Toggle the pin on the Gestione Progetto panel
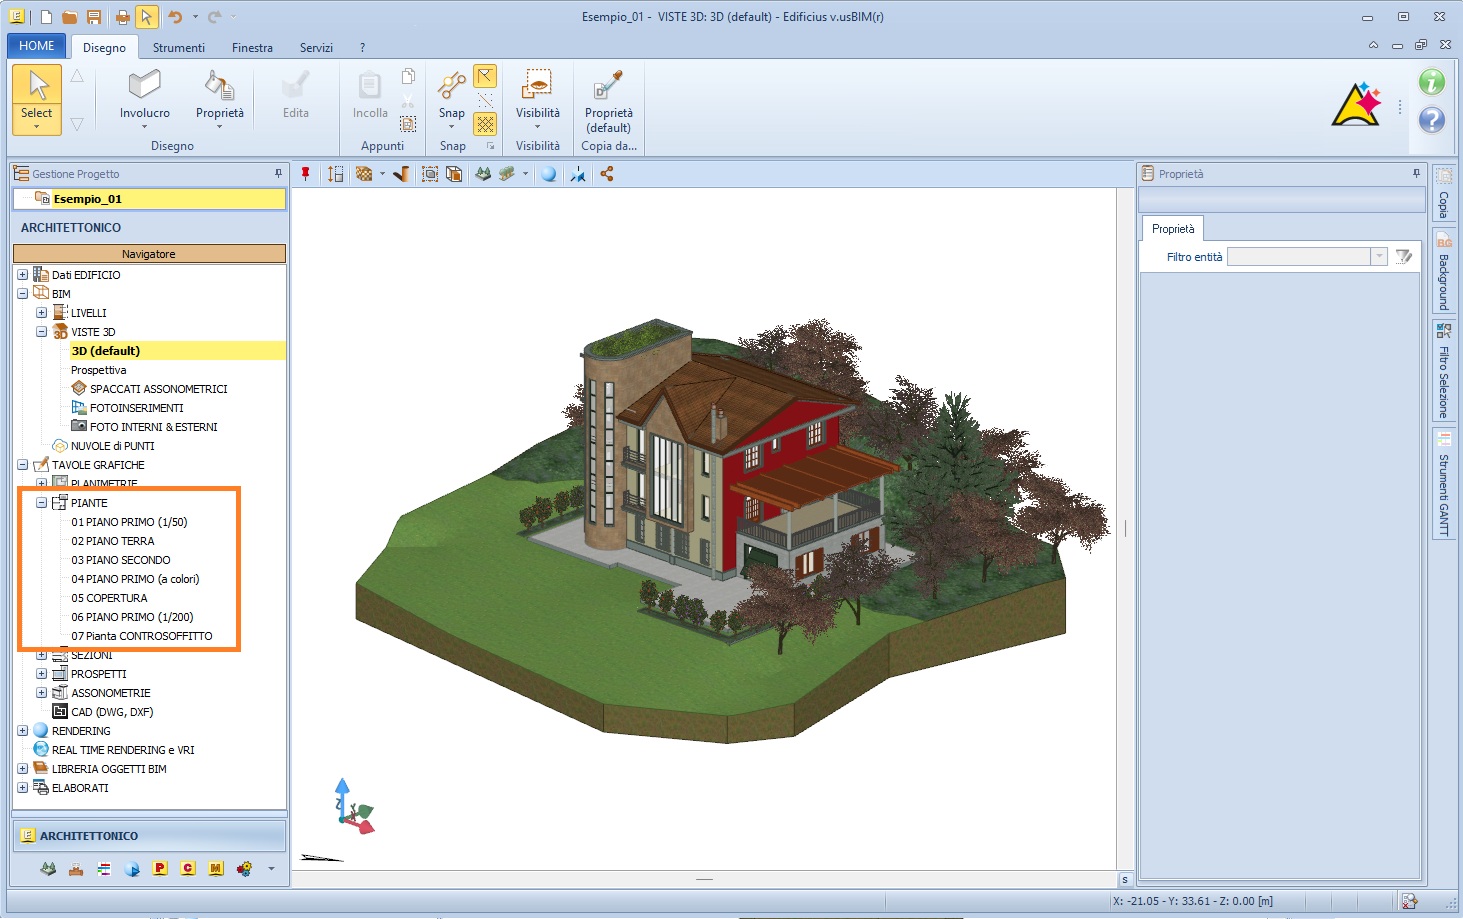 coord(279,174)
